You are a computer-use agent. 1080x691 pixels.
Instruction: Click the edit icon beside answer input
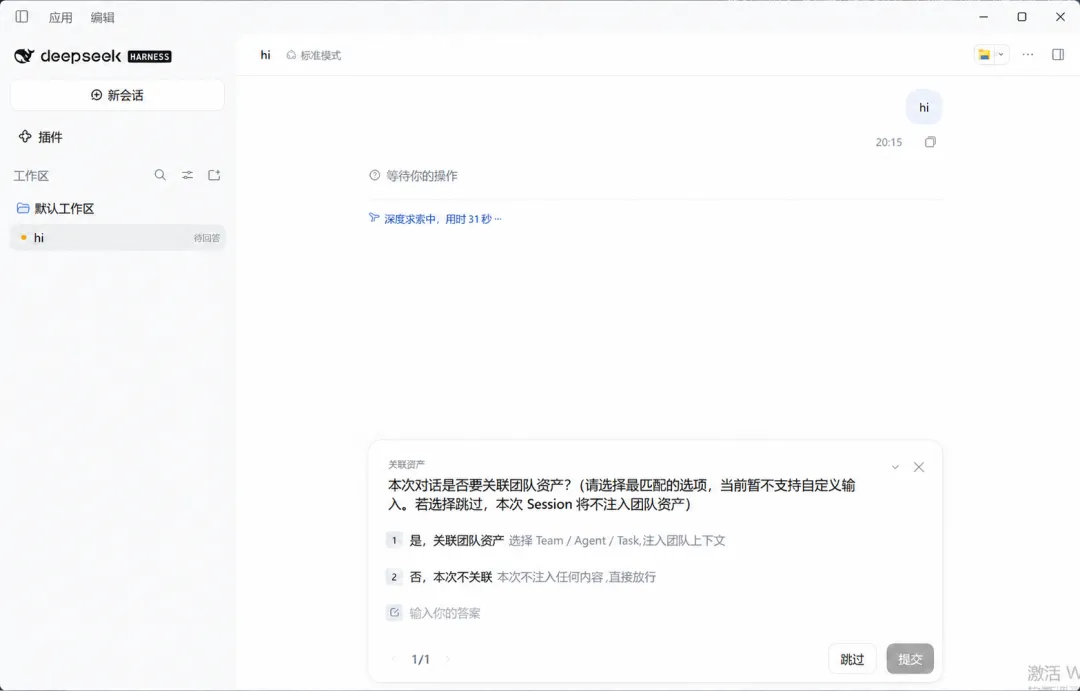point(394,612)
